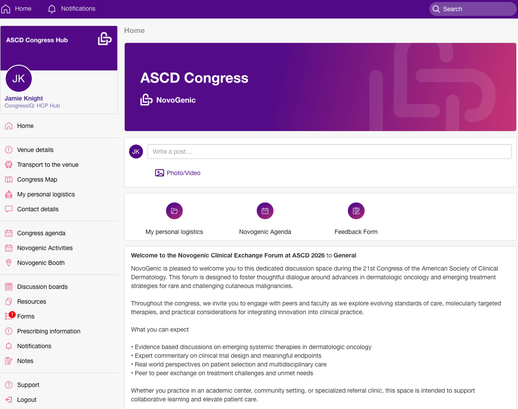
Task: Focus the Search field in the top bar
Action: tap(472, 9)
